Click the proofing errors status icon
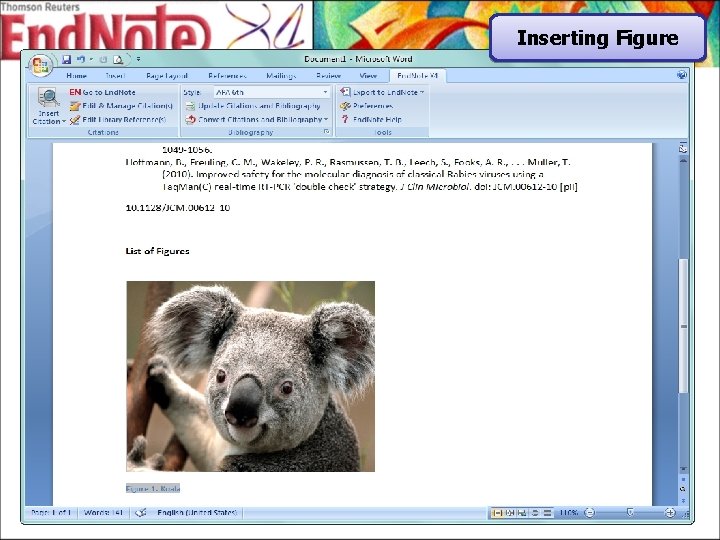The height and width of the screenshot is (540, 720). click(141, 512)
